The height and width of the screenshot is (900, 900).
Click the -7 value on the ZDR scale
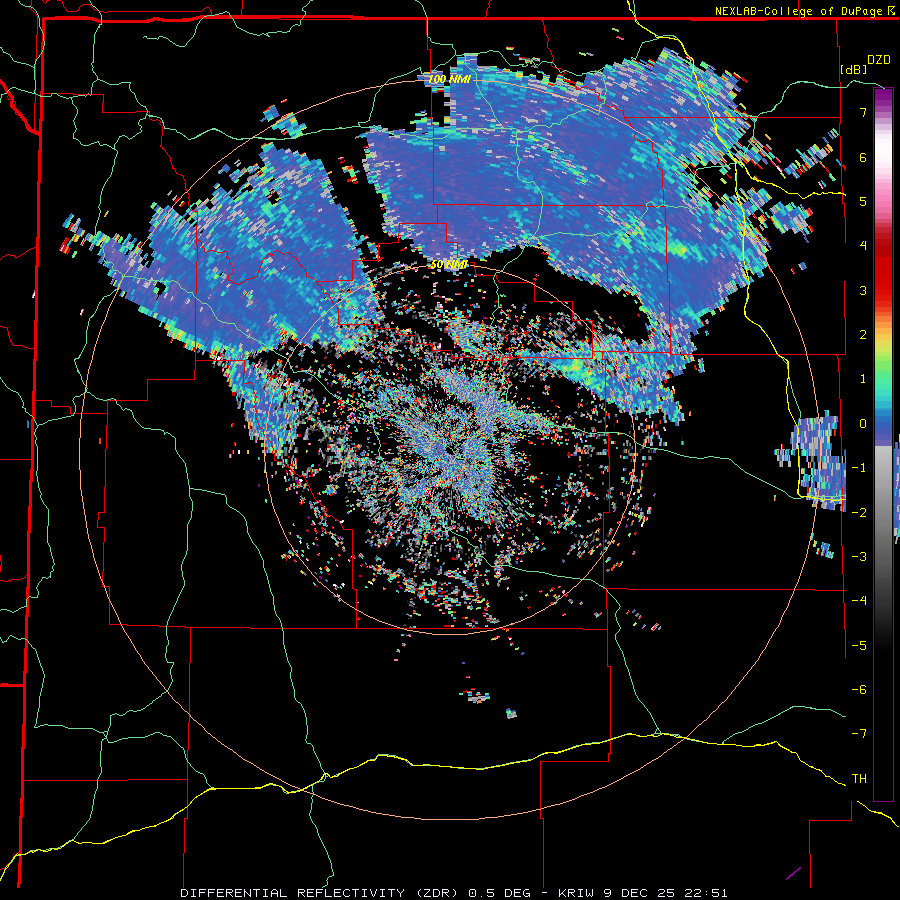coord(859,734)
